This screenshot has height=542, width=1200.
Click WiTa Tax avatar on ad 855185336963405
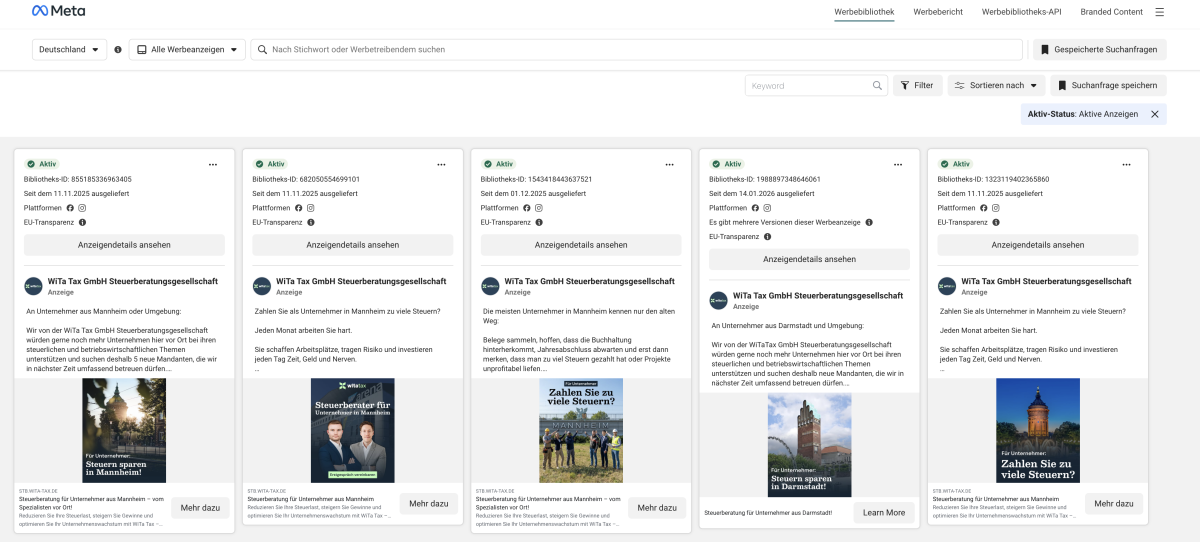click(x=33, y=286)
